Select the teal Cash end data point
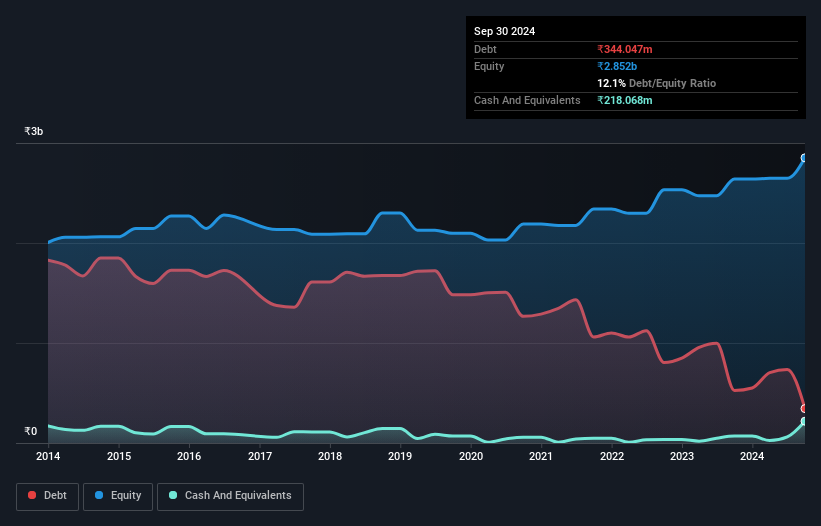Viewport: 821px width, 526px height. 804,421
